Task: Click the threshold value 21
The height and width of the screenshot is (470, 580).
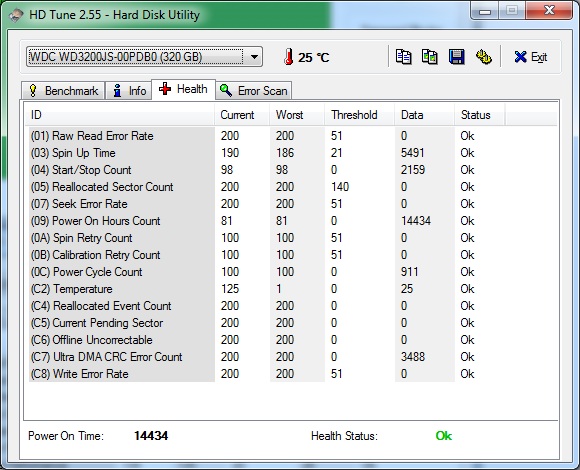Action: pos(336,153)
